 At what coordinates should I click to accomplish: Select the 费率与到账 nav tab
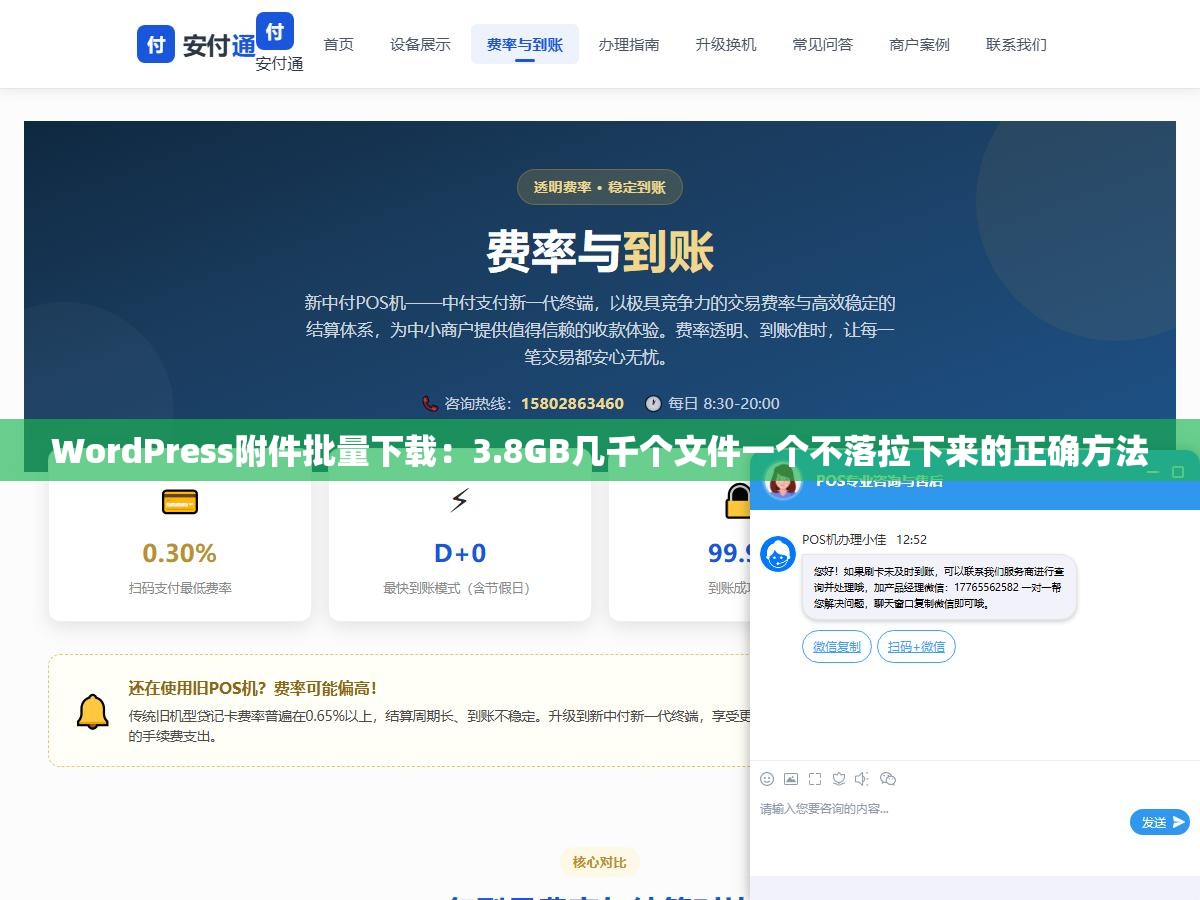525,44
